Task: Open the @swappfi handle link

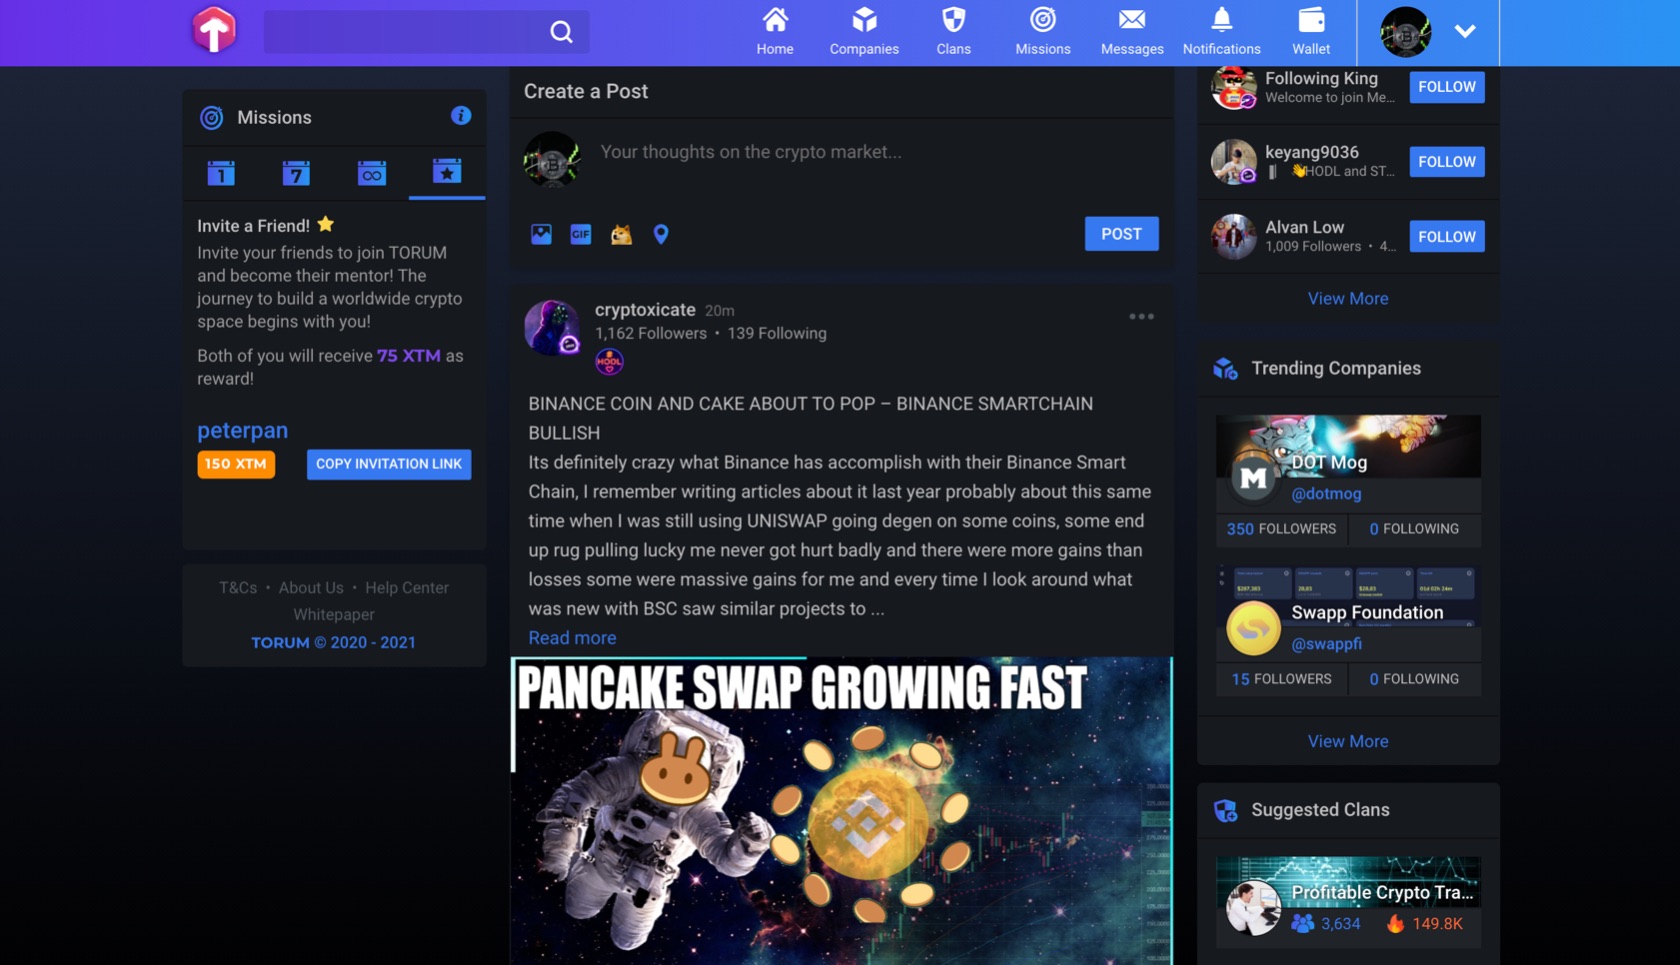Action: (1326, 644)
